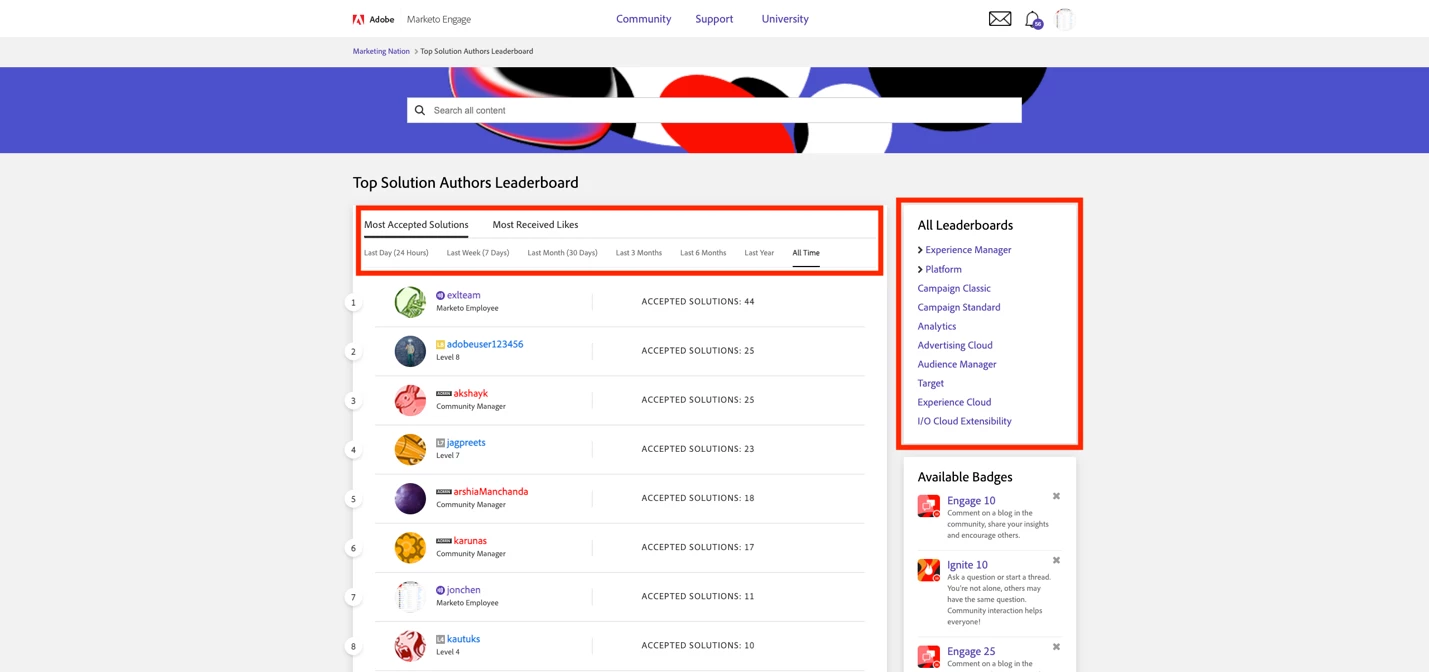Open exlteam's profile link

click(x=463, y=295)
